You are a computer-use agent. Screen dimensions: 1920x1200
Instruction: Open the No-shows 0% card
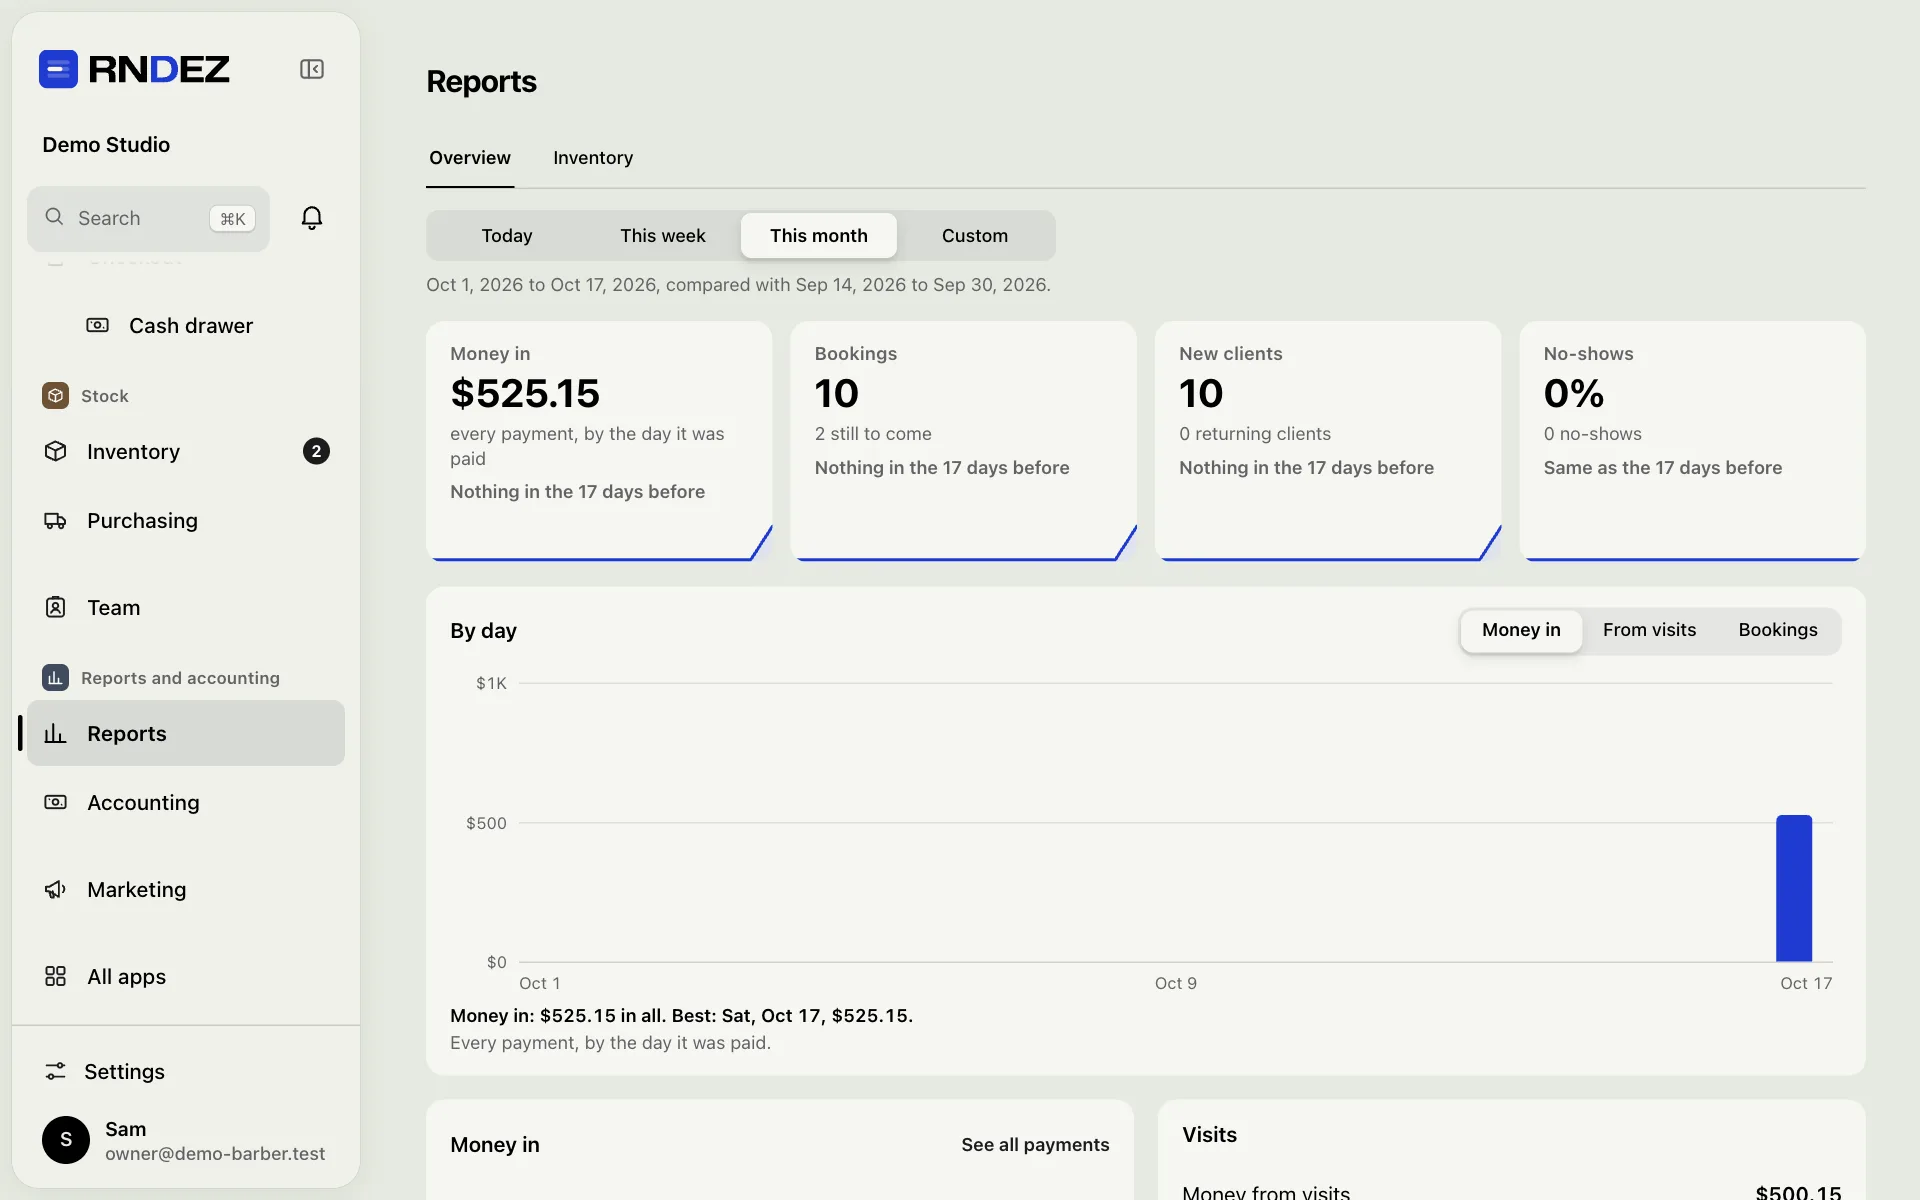[x=1692, y=441]
